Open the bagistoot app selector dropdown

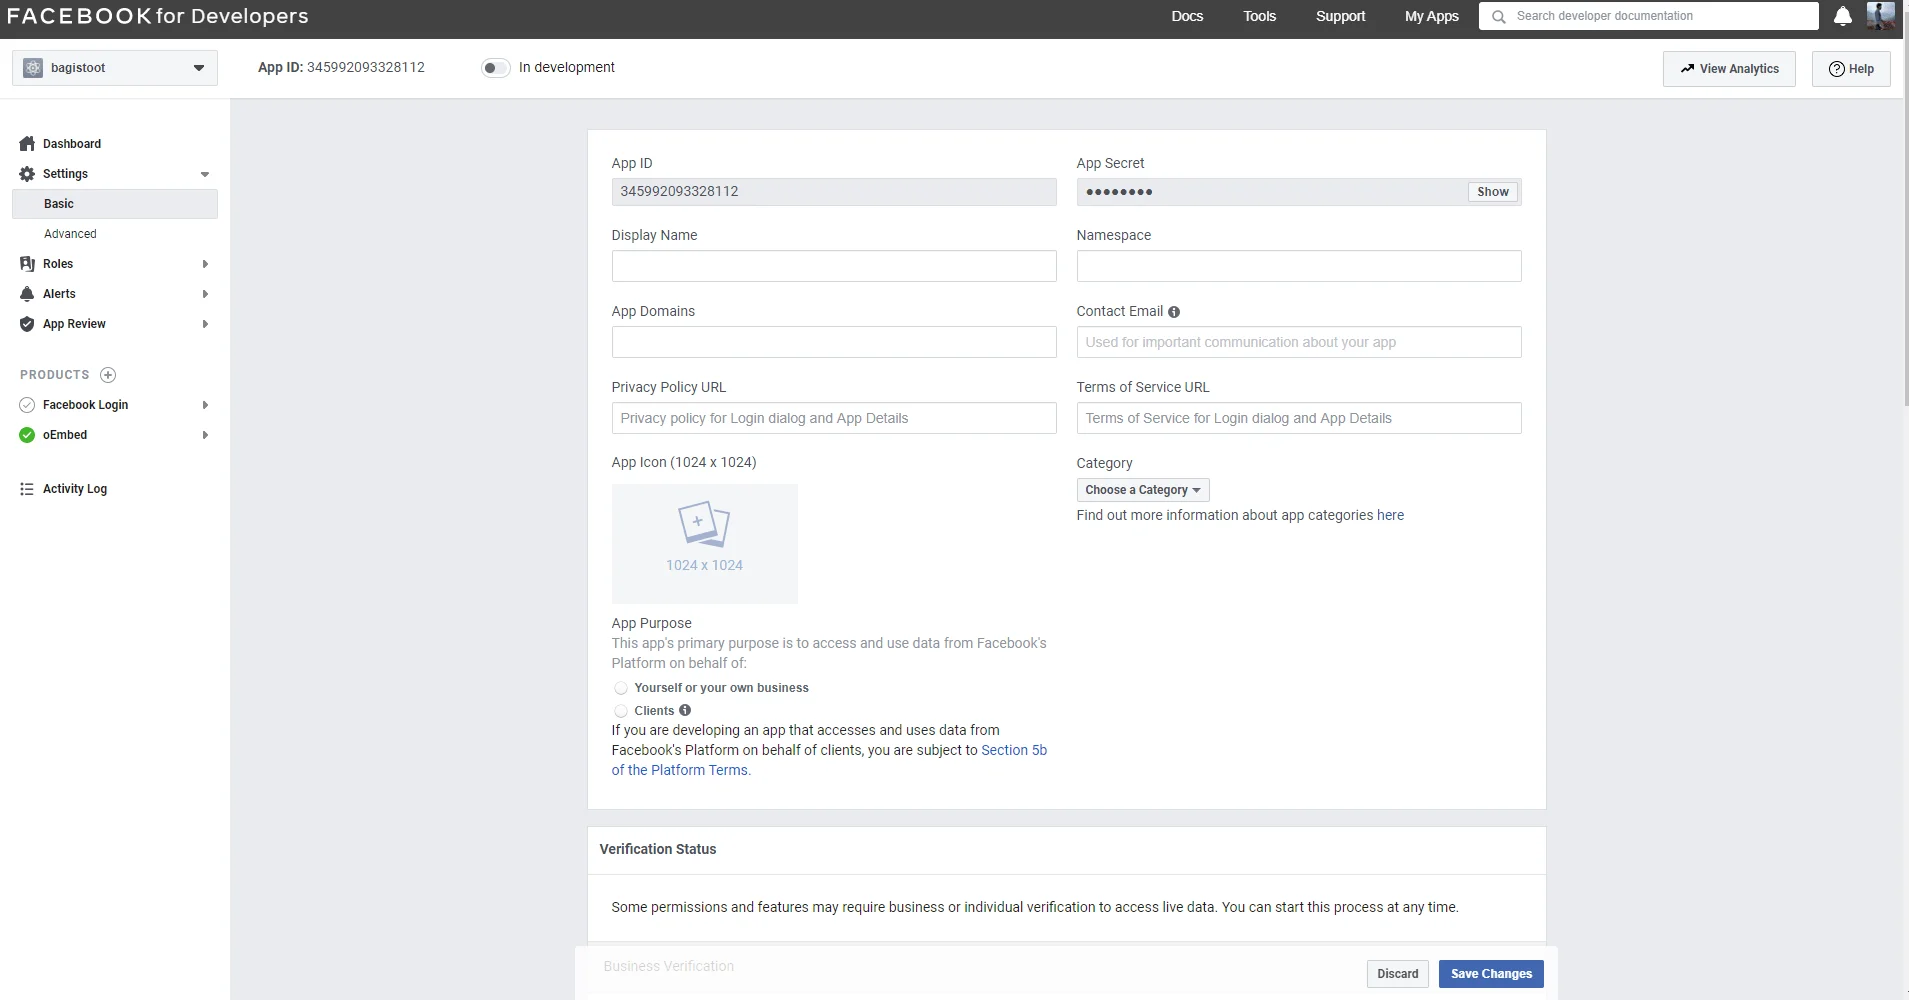[x=114, y=68]
